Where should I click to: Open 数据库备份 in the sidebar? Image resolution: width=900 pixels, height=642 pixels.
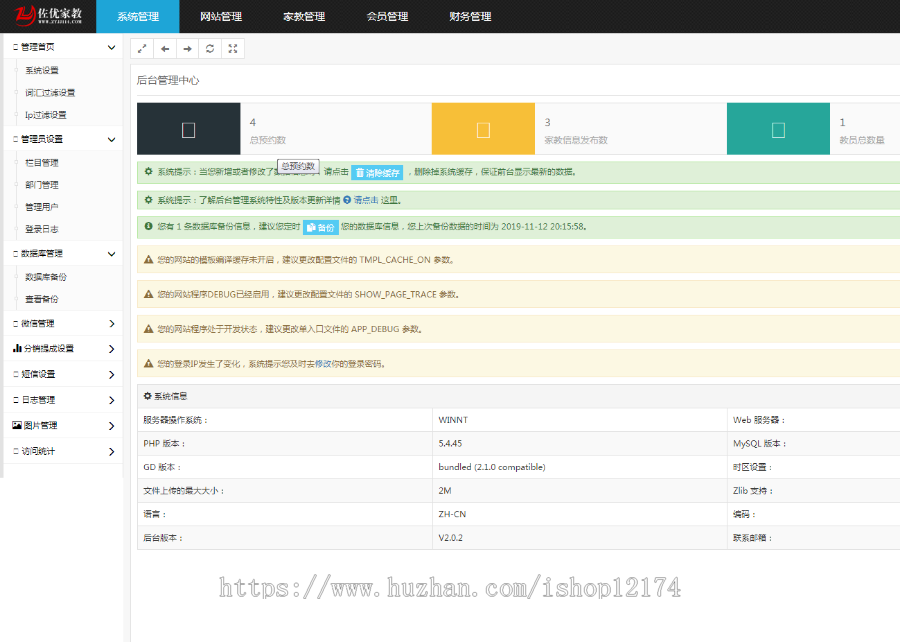(x=46, y=277)
